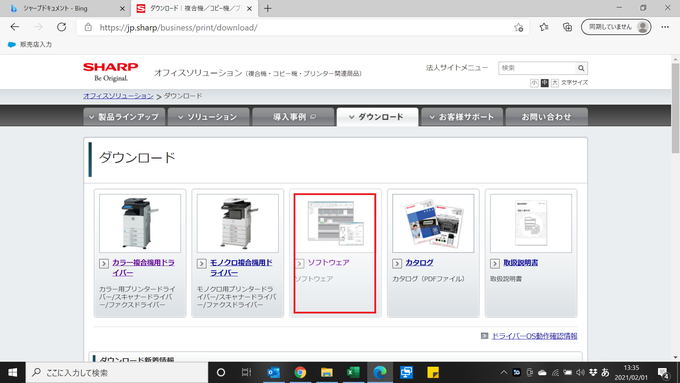
Task: Toggle Japanese IME あ indicator
Action: pyautogui.click(x=606, y=372)
